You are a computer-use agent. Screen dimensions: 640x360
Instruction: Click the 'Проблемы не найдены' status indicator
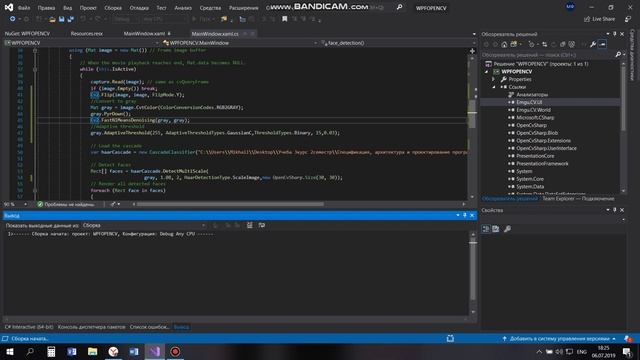tap(66, 204)
